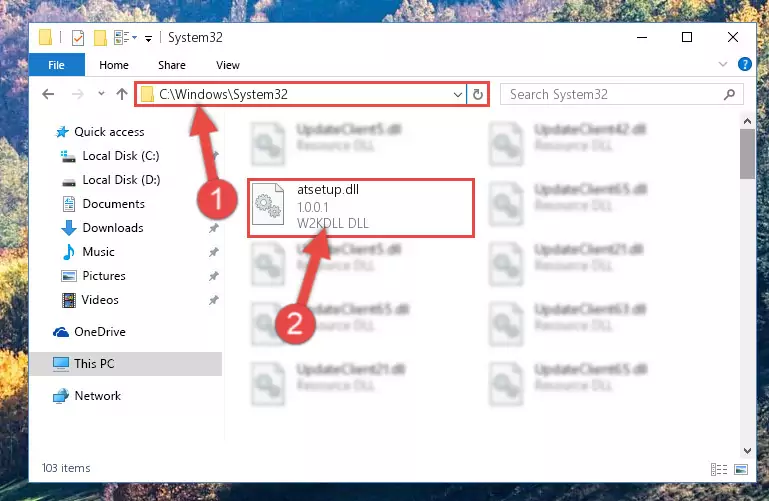Minimize the System32 window

642,37
